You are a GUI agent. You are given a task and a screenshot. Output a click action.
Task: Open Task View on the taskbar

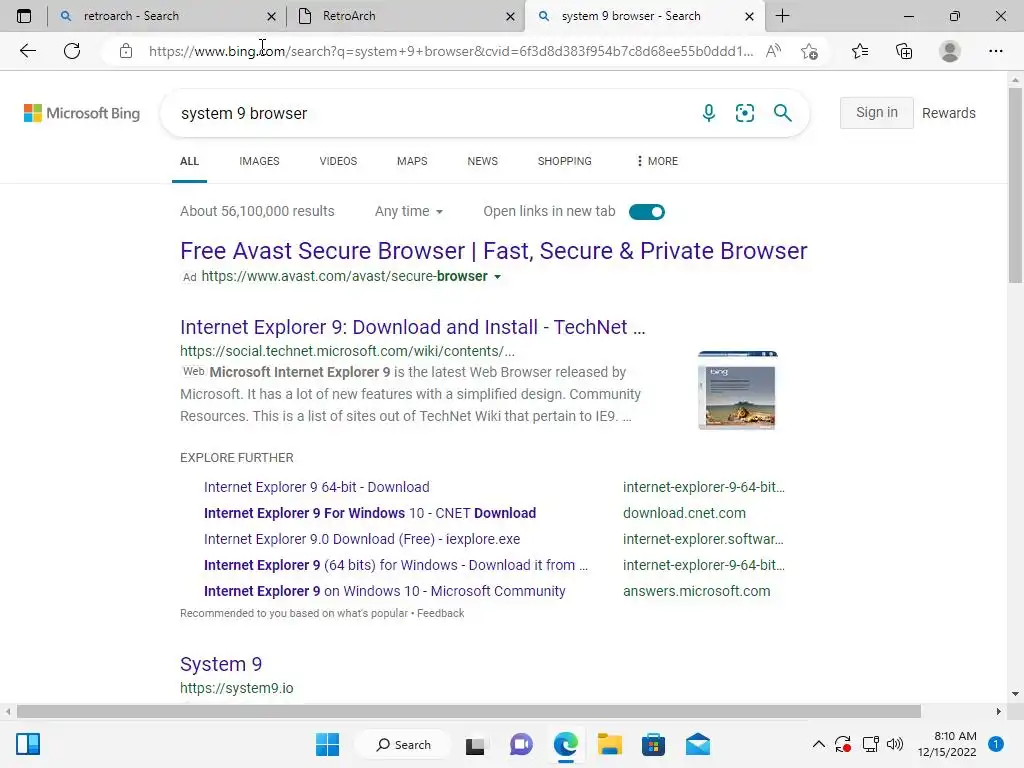point(475,745)
